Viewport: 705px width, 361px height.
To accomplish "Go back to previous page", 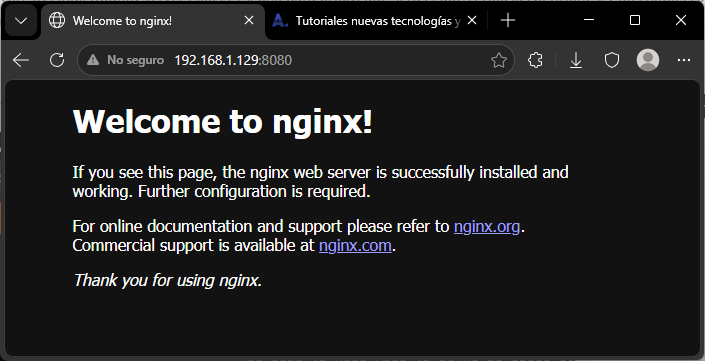I will pyautogui.click(x=21, y=60).
